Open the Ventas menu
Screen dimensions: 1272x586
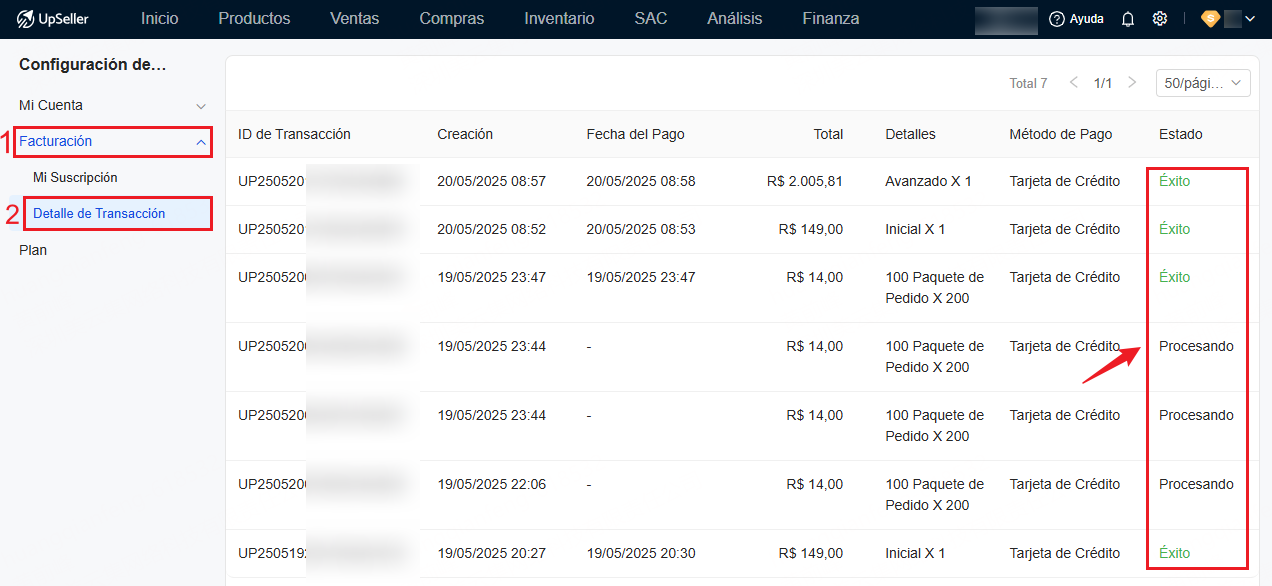(x=354, y=19)
